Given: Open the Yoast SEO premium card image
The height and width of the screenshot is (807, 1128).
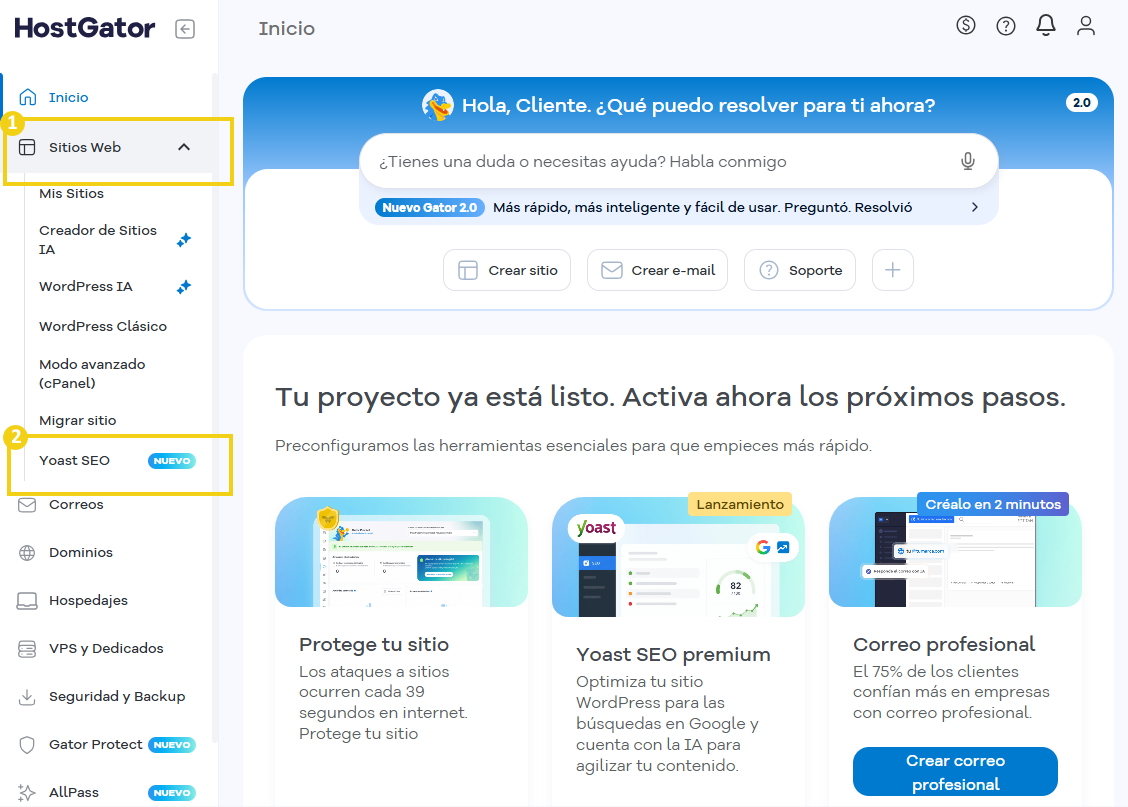Looking at the screenshot, I should pos(678,557).
